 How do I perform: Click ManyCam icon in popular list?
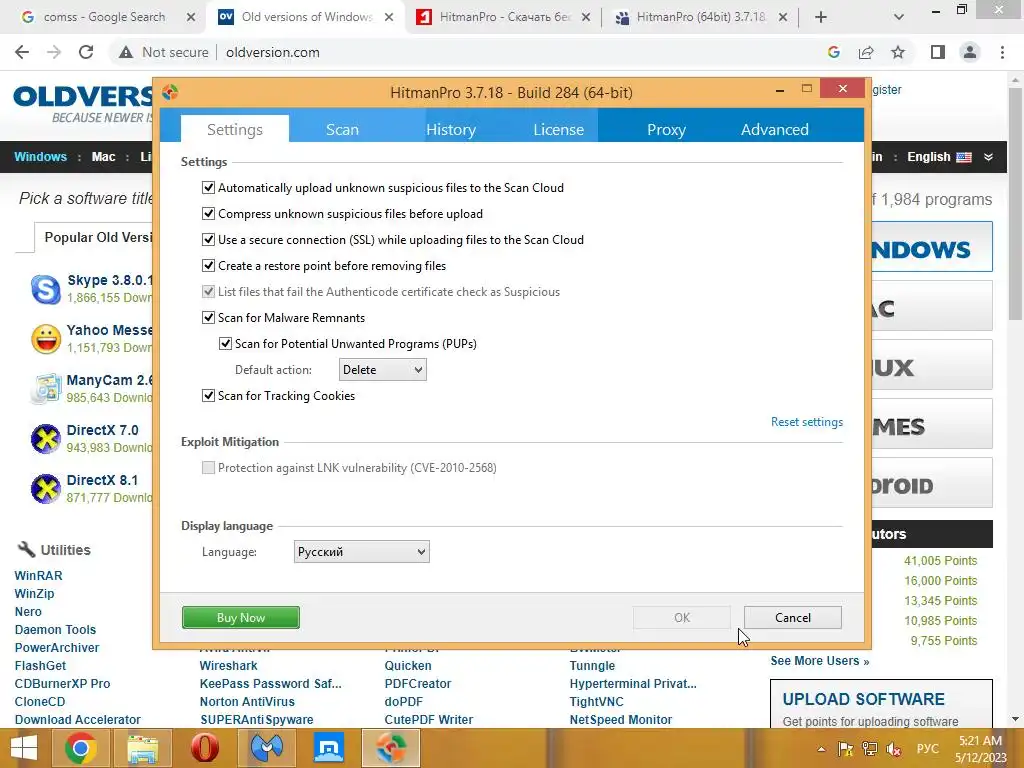point(46,389)
